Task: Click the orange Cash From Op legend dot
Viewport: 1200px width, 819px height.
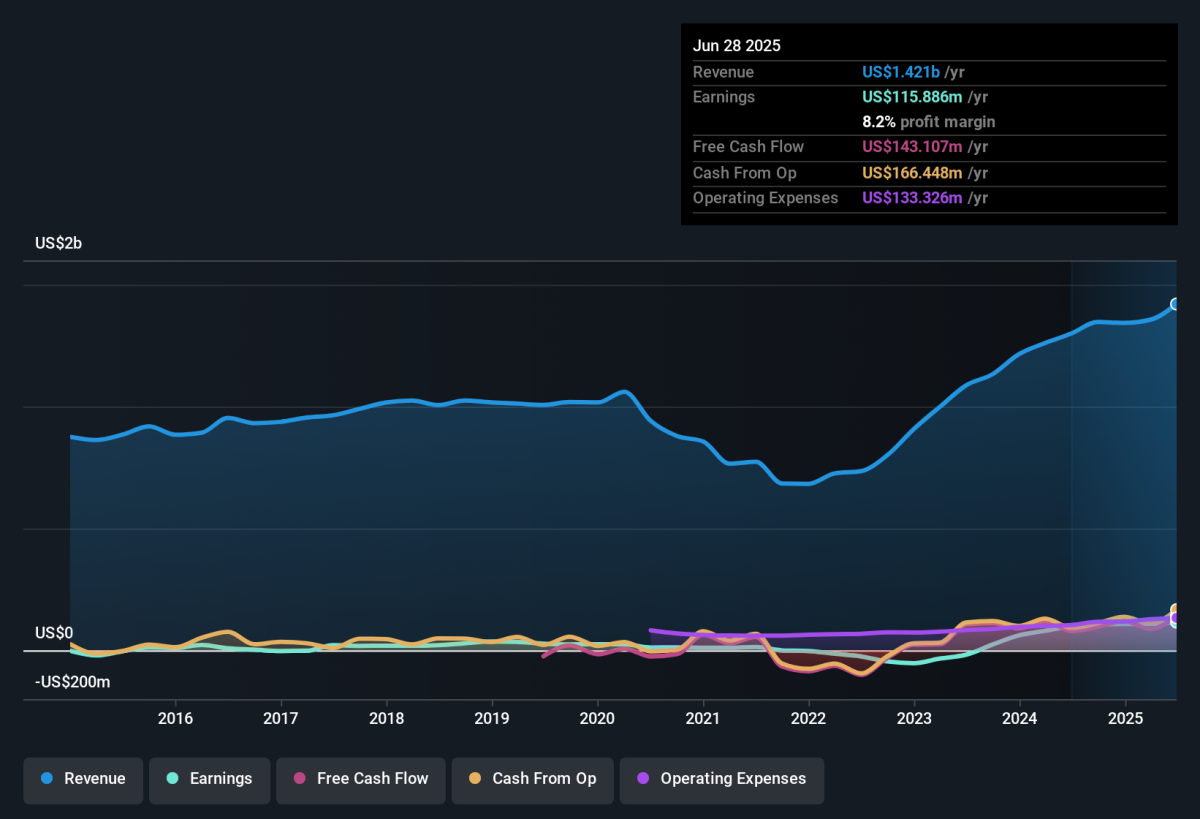Action: [475, 779]
